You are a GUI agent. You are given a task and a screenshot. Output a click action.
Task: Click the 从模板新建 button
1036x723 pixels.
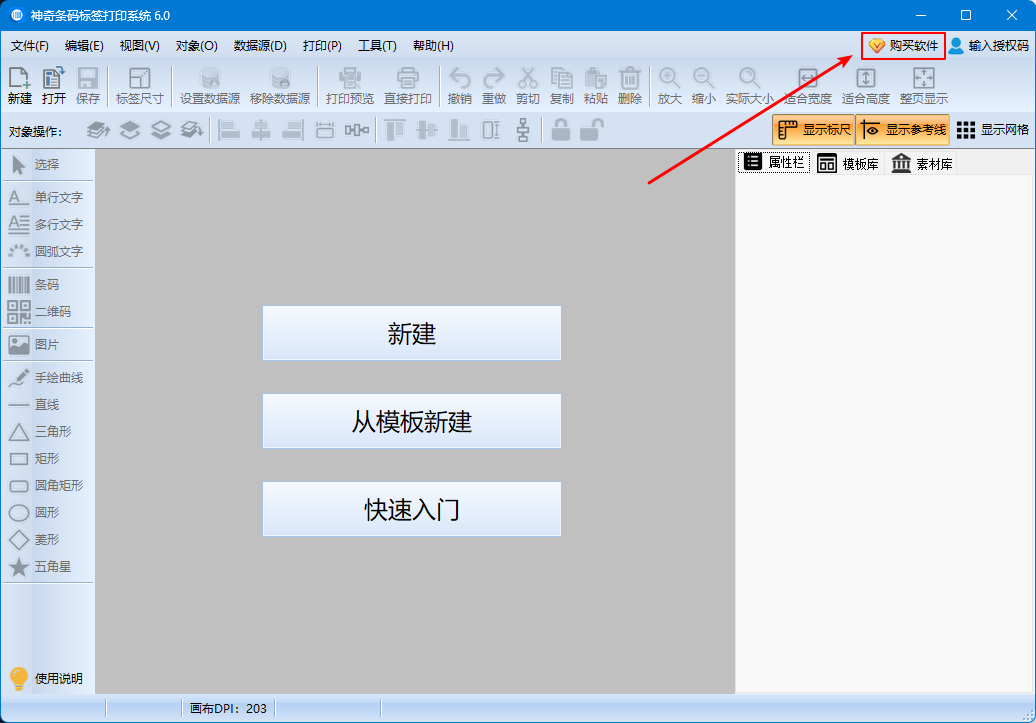pos(412,421)
